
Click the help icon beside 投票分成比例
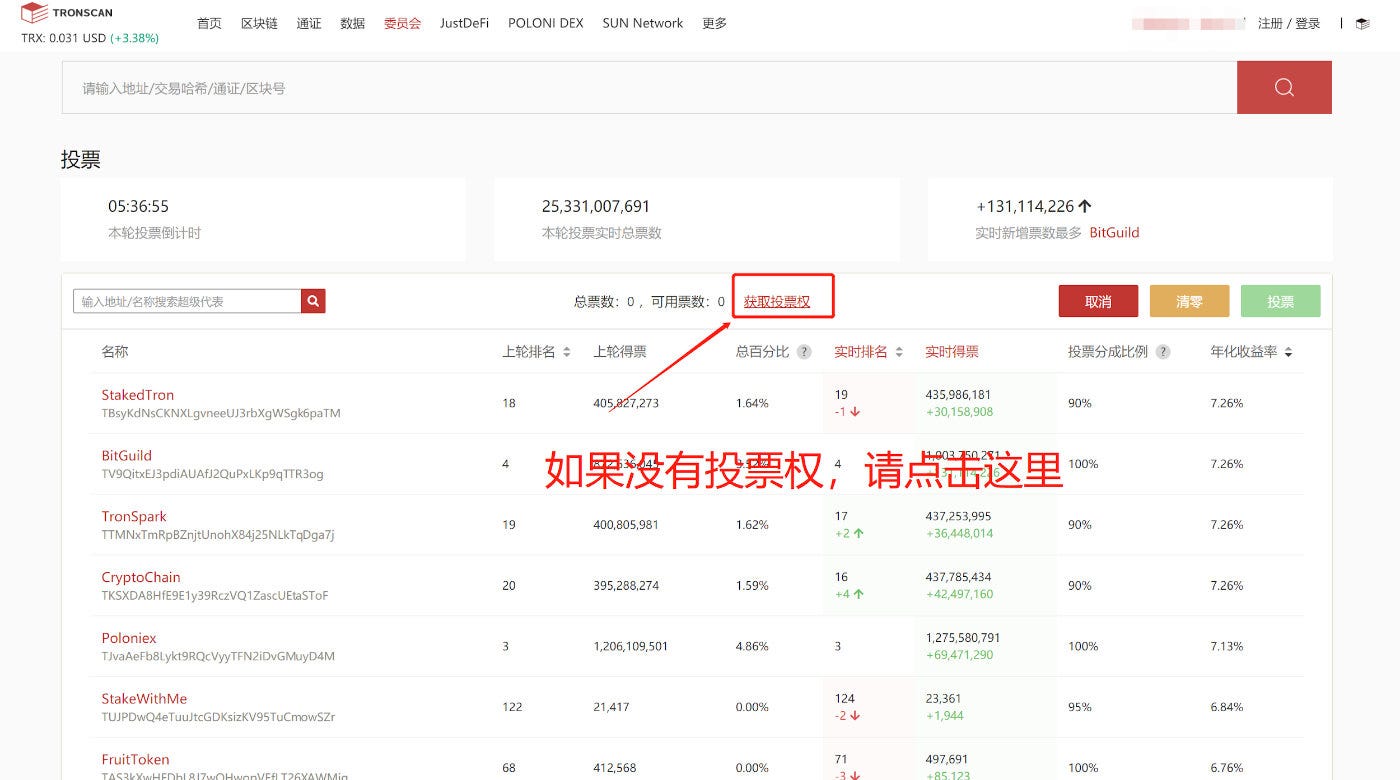pyautogui.click(x=1163, y=352)
